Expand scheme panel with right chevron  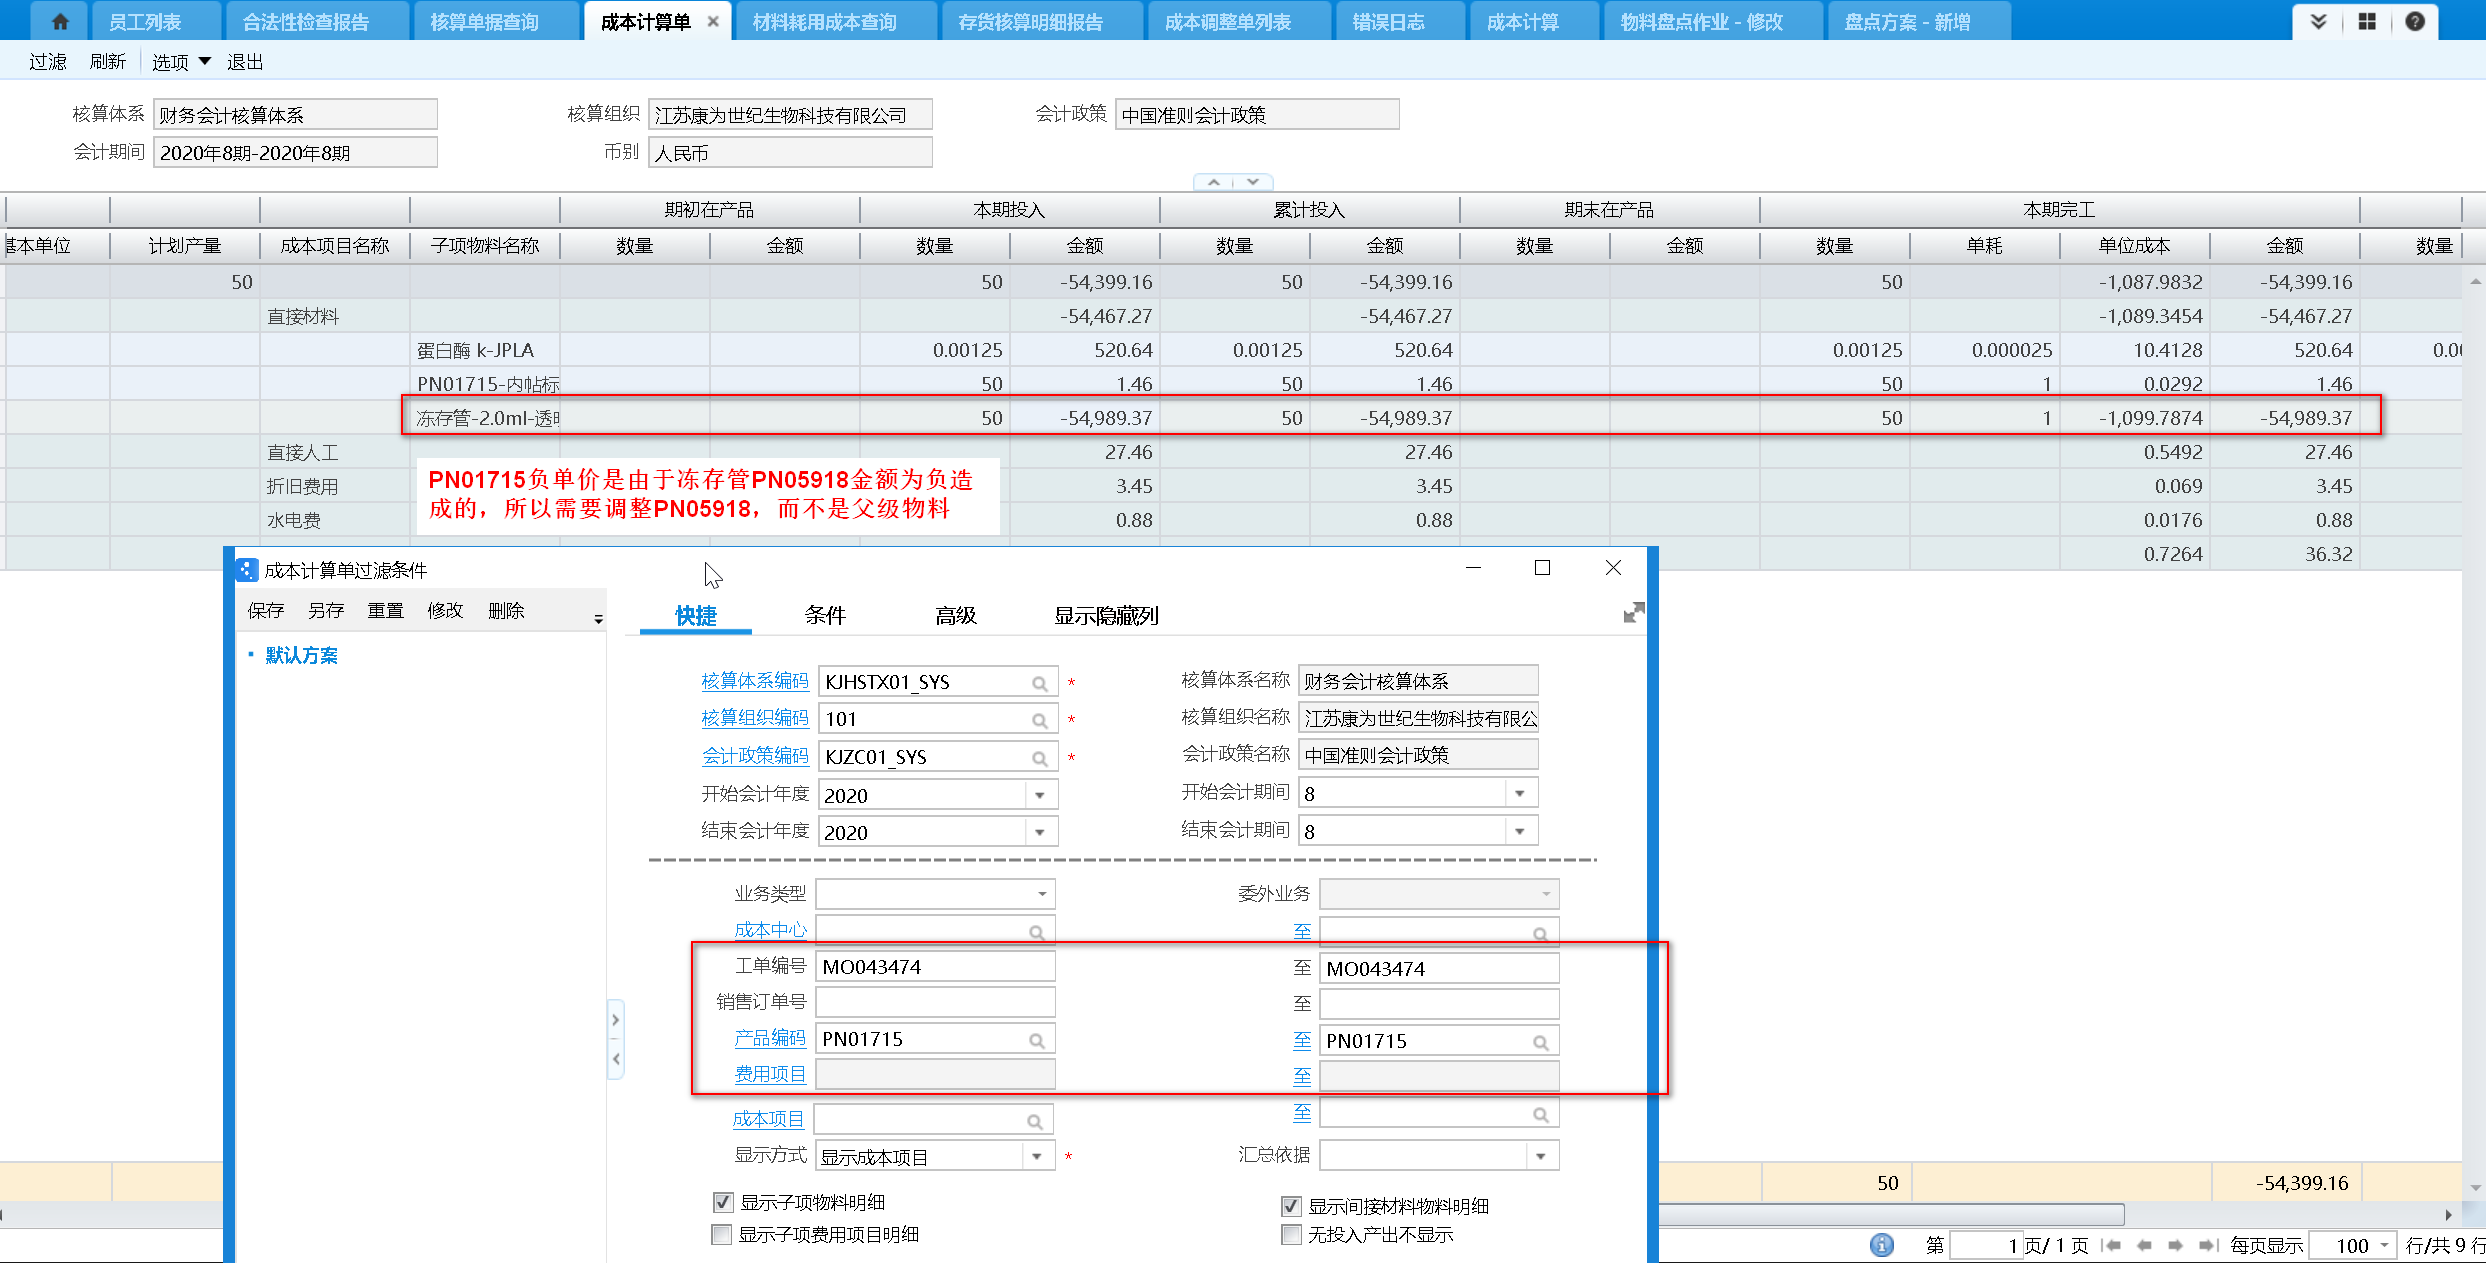pos(616,1020)
